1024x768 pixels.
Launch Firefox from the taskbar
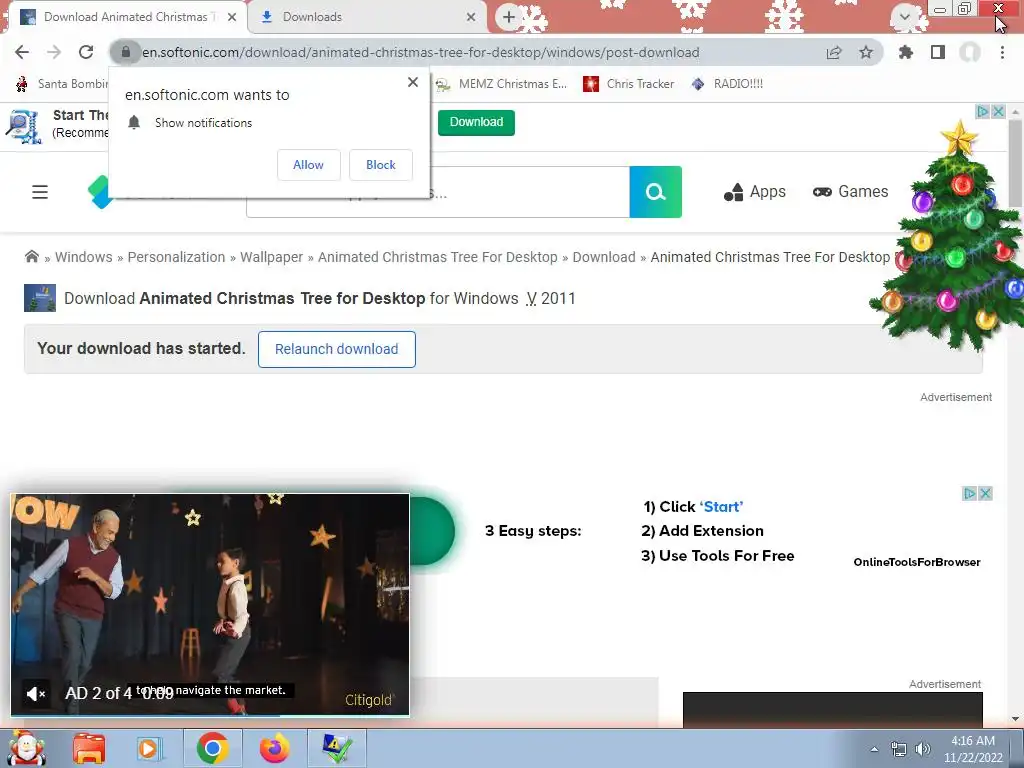pos(274,748)
